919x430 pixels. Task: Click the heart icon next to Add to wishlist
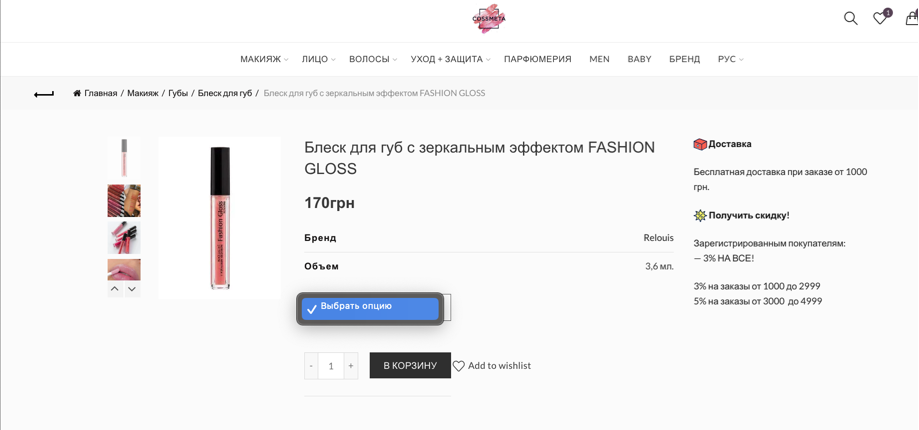pyautogui.click(x=459, y=366)
